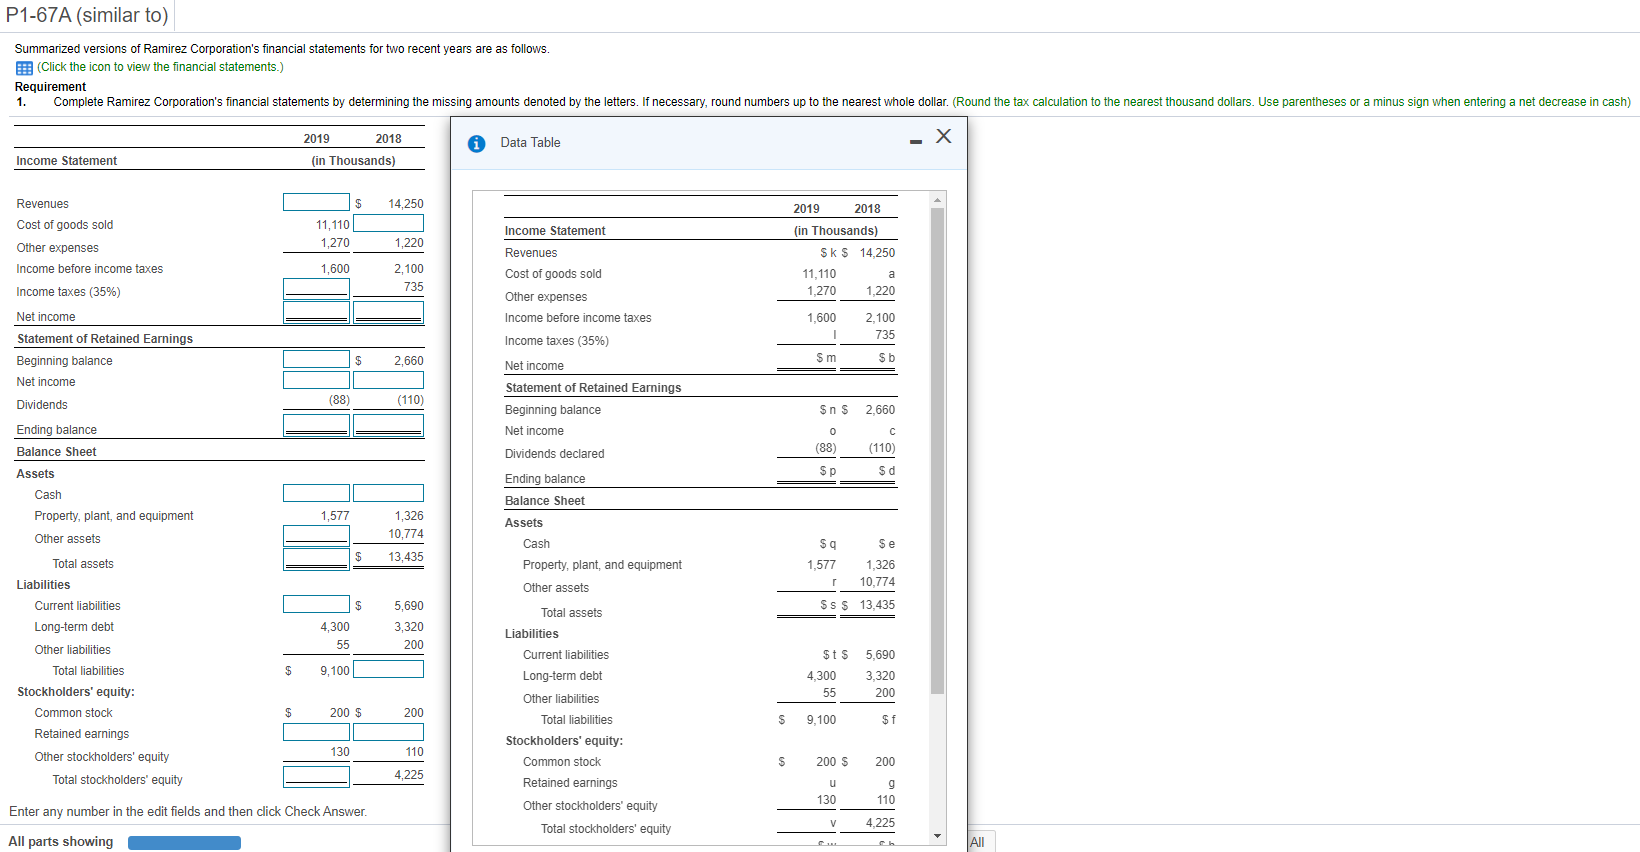
Task: Click the financial statements table icon
Action: [x=24, y=68]
